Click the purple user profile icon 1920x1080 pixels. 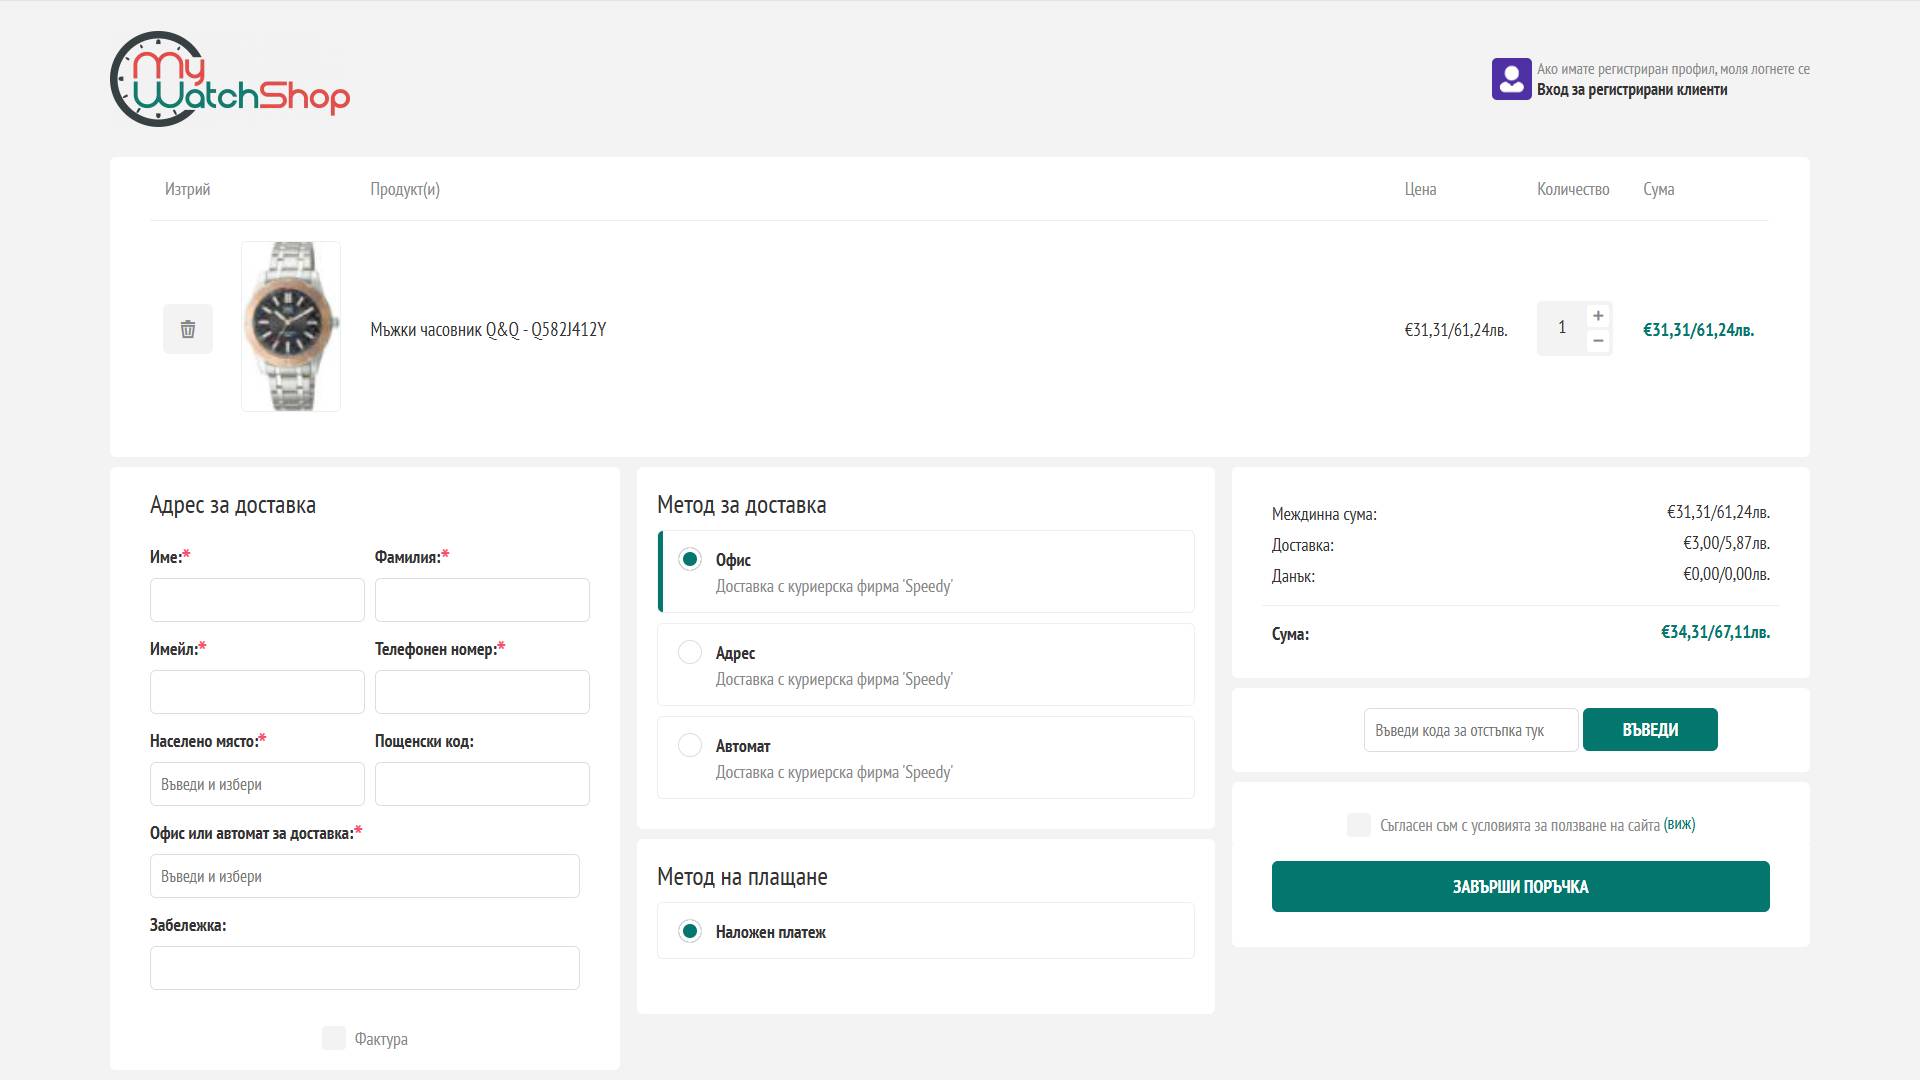click(1511, 79)
